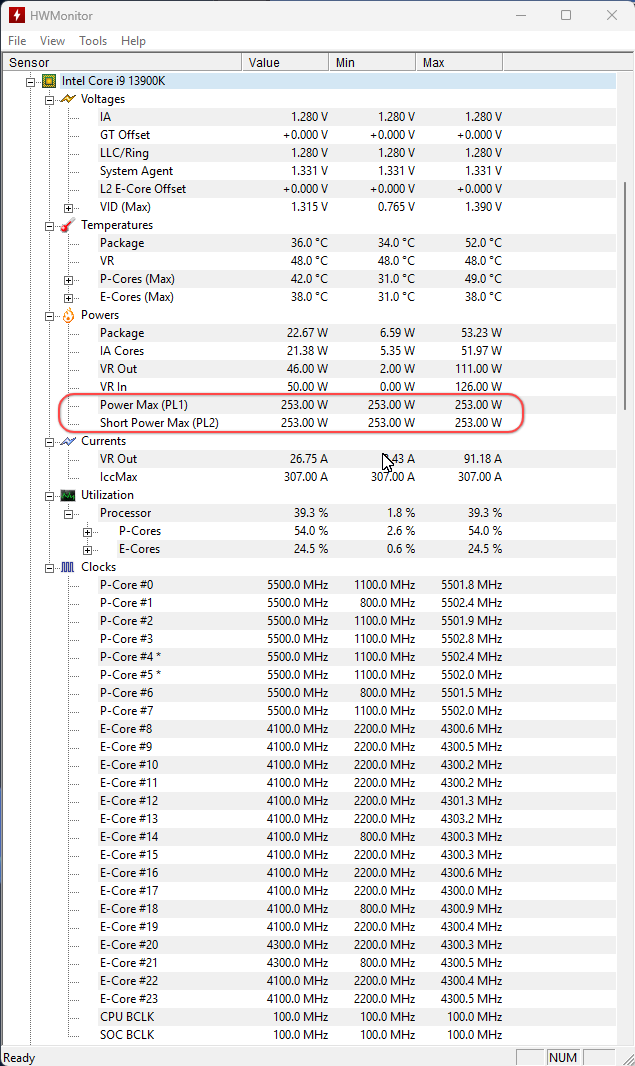The width and height of the screenshot is (635, 1066).
Task: Click the CPU chip icon beside Intel Core i9
Action: click(x=49, y=81)
